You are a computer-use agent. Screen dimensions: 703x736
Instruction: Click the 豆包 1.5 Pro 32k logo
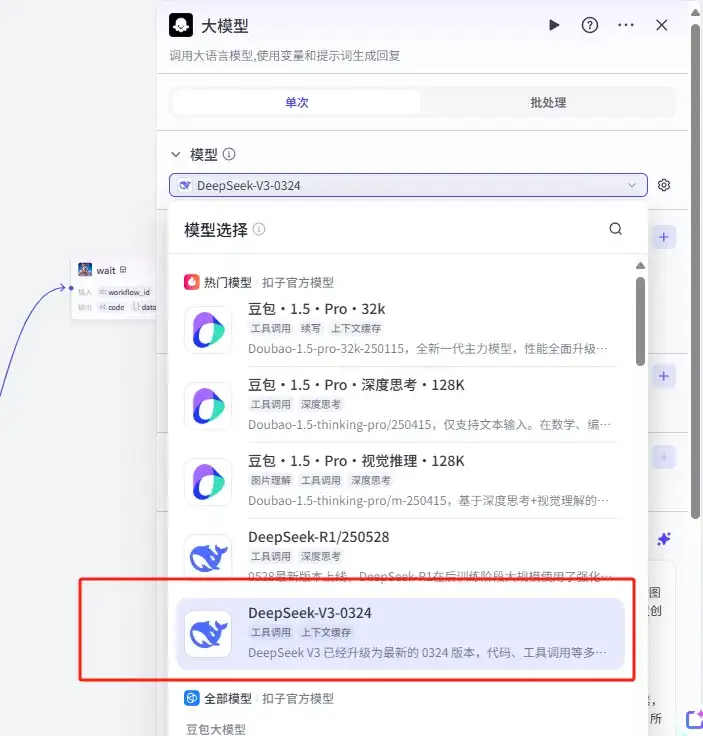click(x=208, y=330)
